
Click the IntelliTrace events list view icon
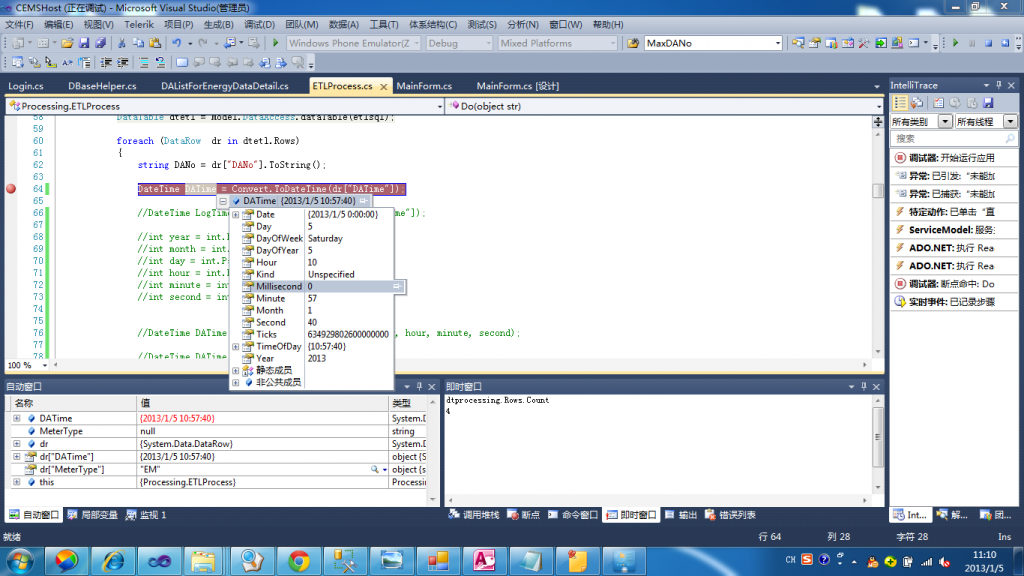click(900, 103)
